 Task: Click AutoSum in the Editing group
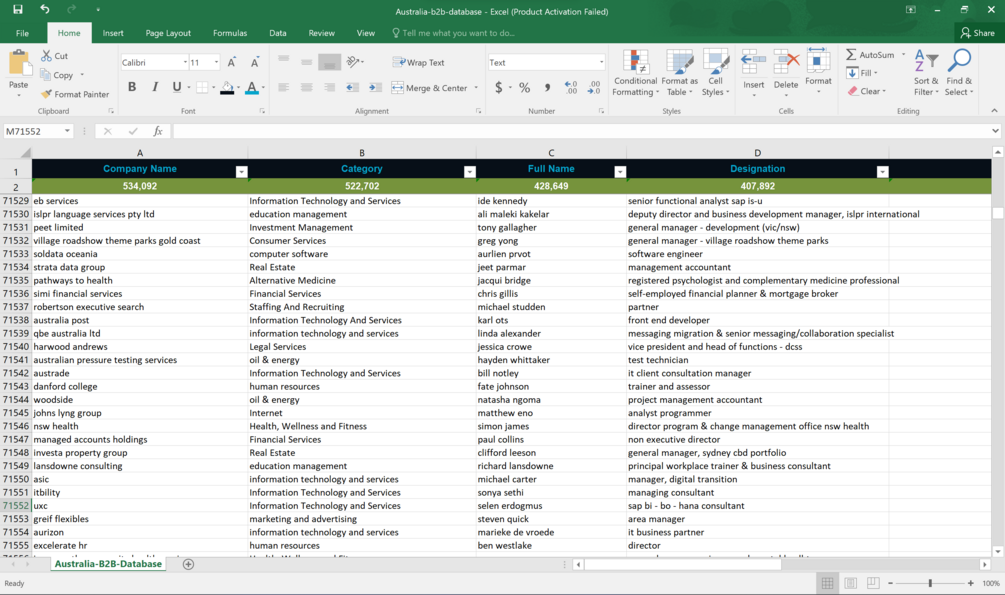[x=870, y=55]
